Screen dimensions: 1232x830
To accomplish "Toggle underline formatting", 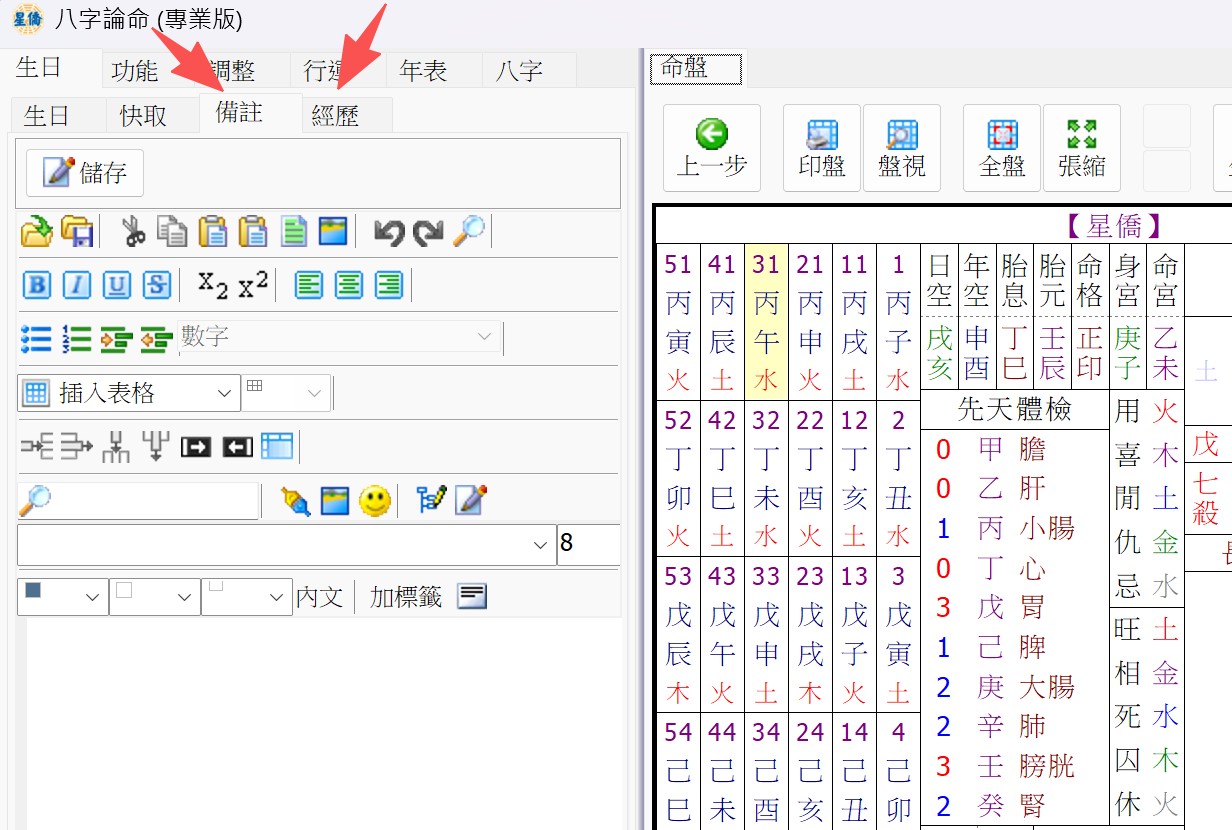I will click(117, 285).
